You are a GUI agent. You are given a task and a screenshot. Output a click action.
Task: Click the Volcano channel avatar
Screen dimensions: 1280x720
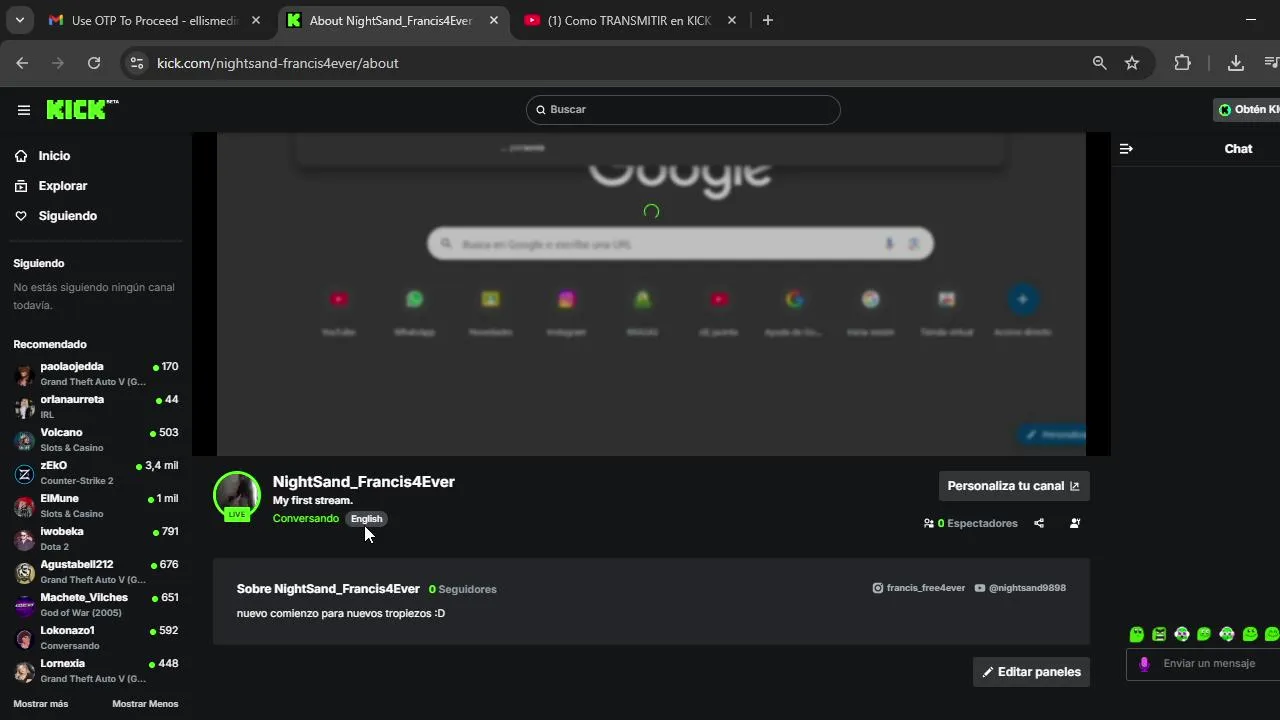point(24,441)
